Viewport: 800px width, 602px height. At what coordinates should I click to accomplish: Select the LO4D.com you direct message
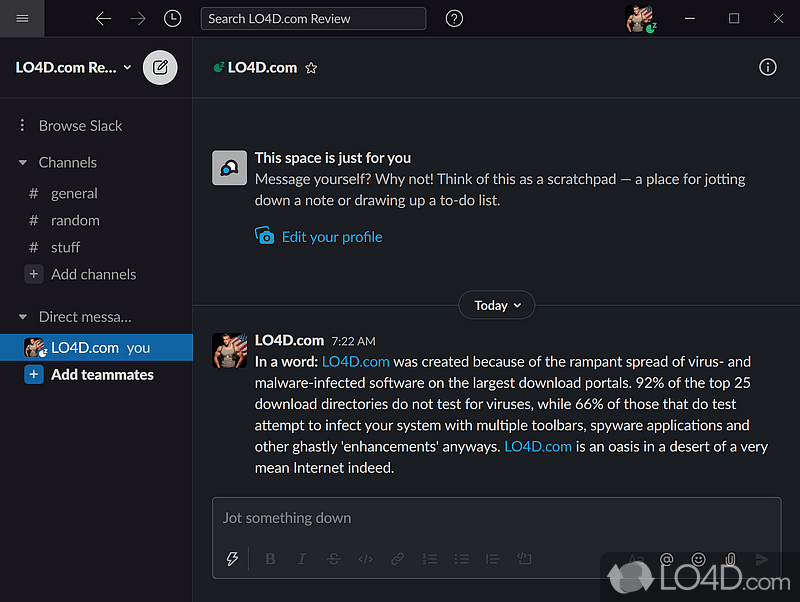[96, 347]
